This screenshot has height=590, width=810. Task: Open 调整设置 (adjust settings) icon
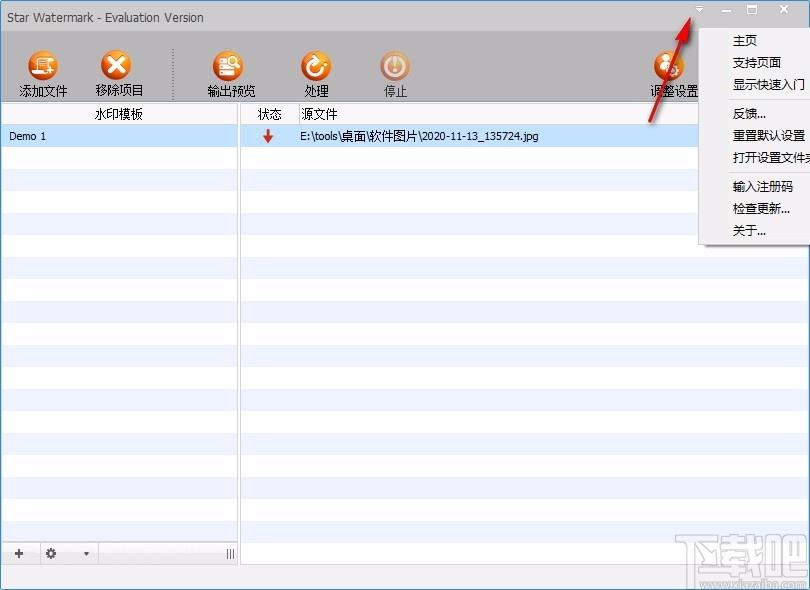(x=668, y=66)
